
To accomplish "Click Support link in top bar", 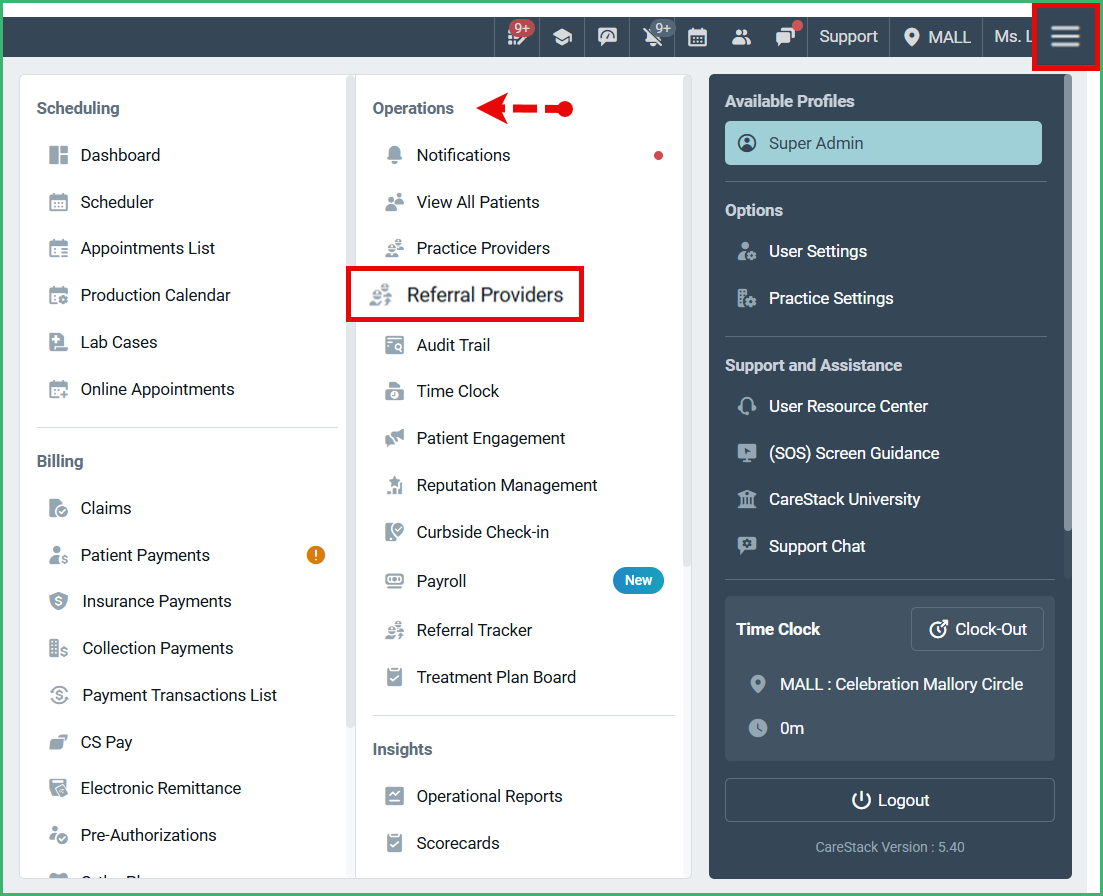I will [x=848, y=37].
